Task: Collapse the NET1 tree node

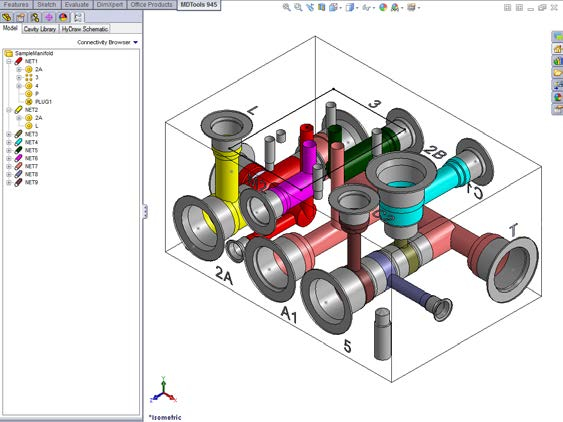Action: (x=9, y=61)
